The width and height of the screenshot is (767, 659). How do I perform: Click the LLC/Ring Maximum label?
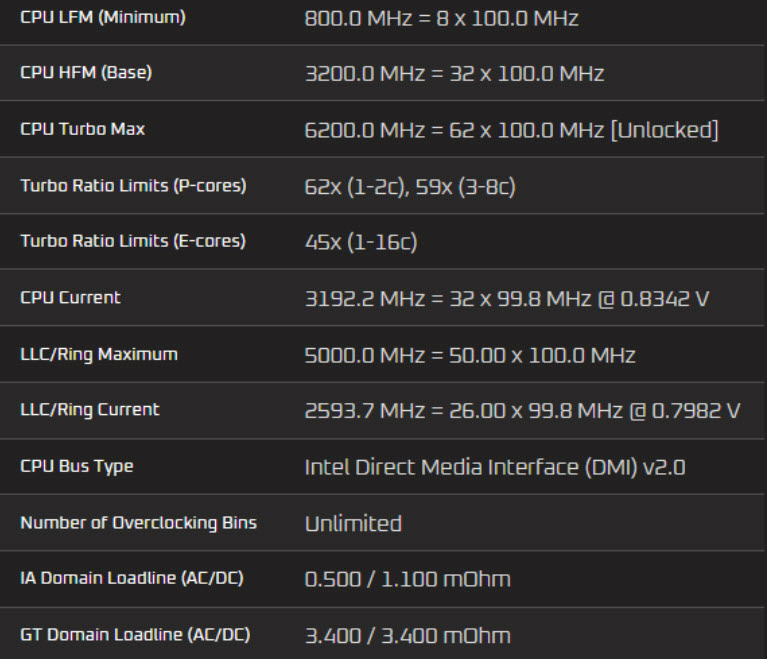99,354
